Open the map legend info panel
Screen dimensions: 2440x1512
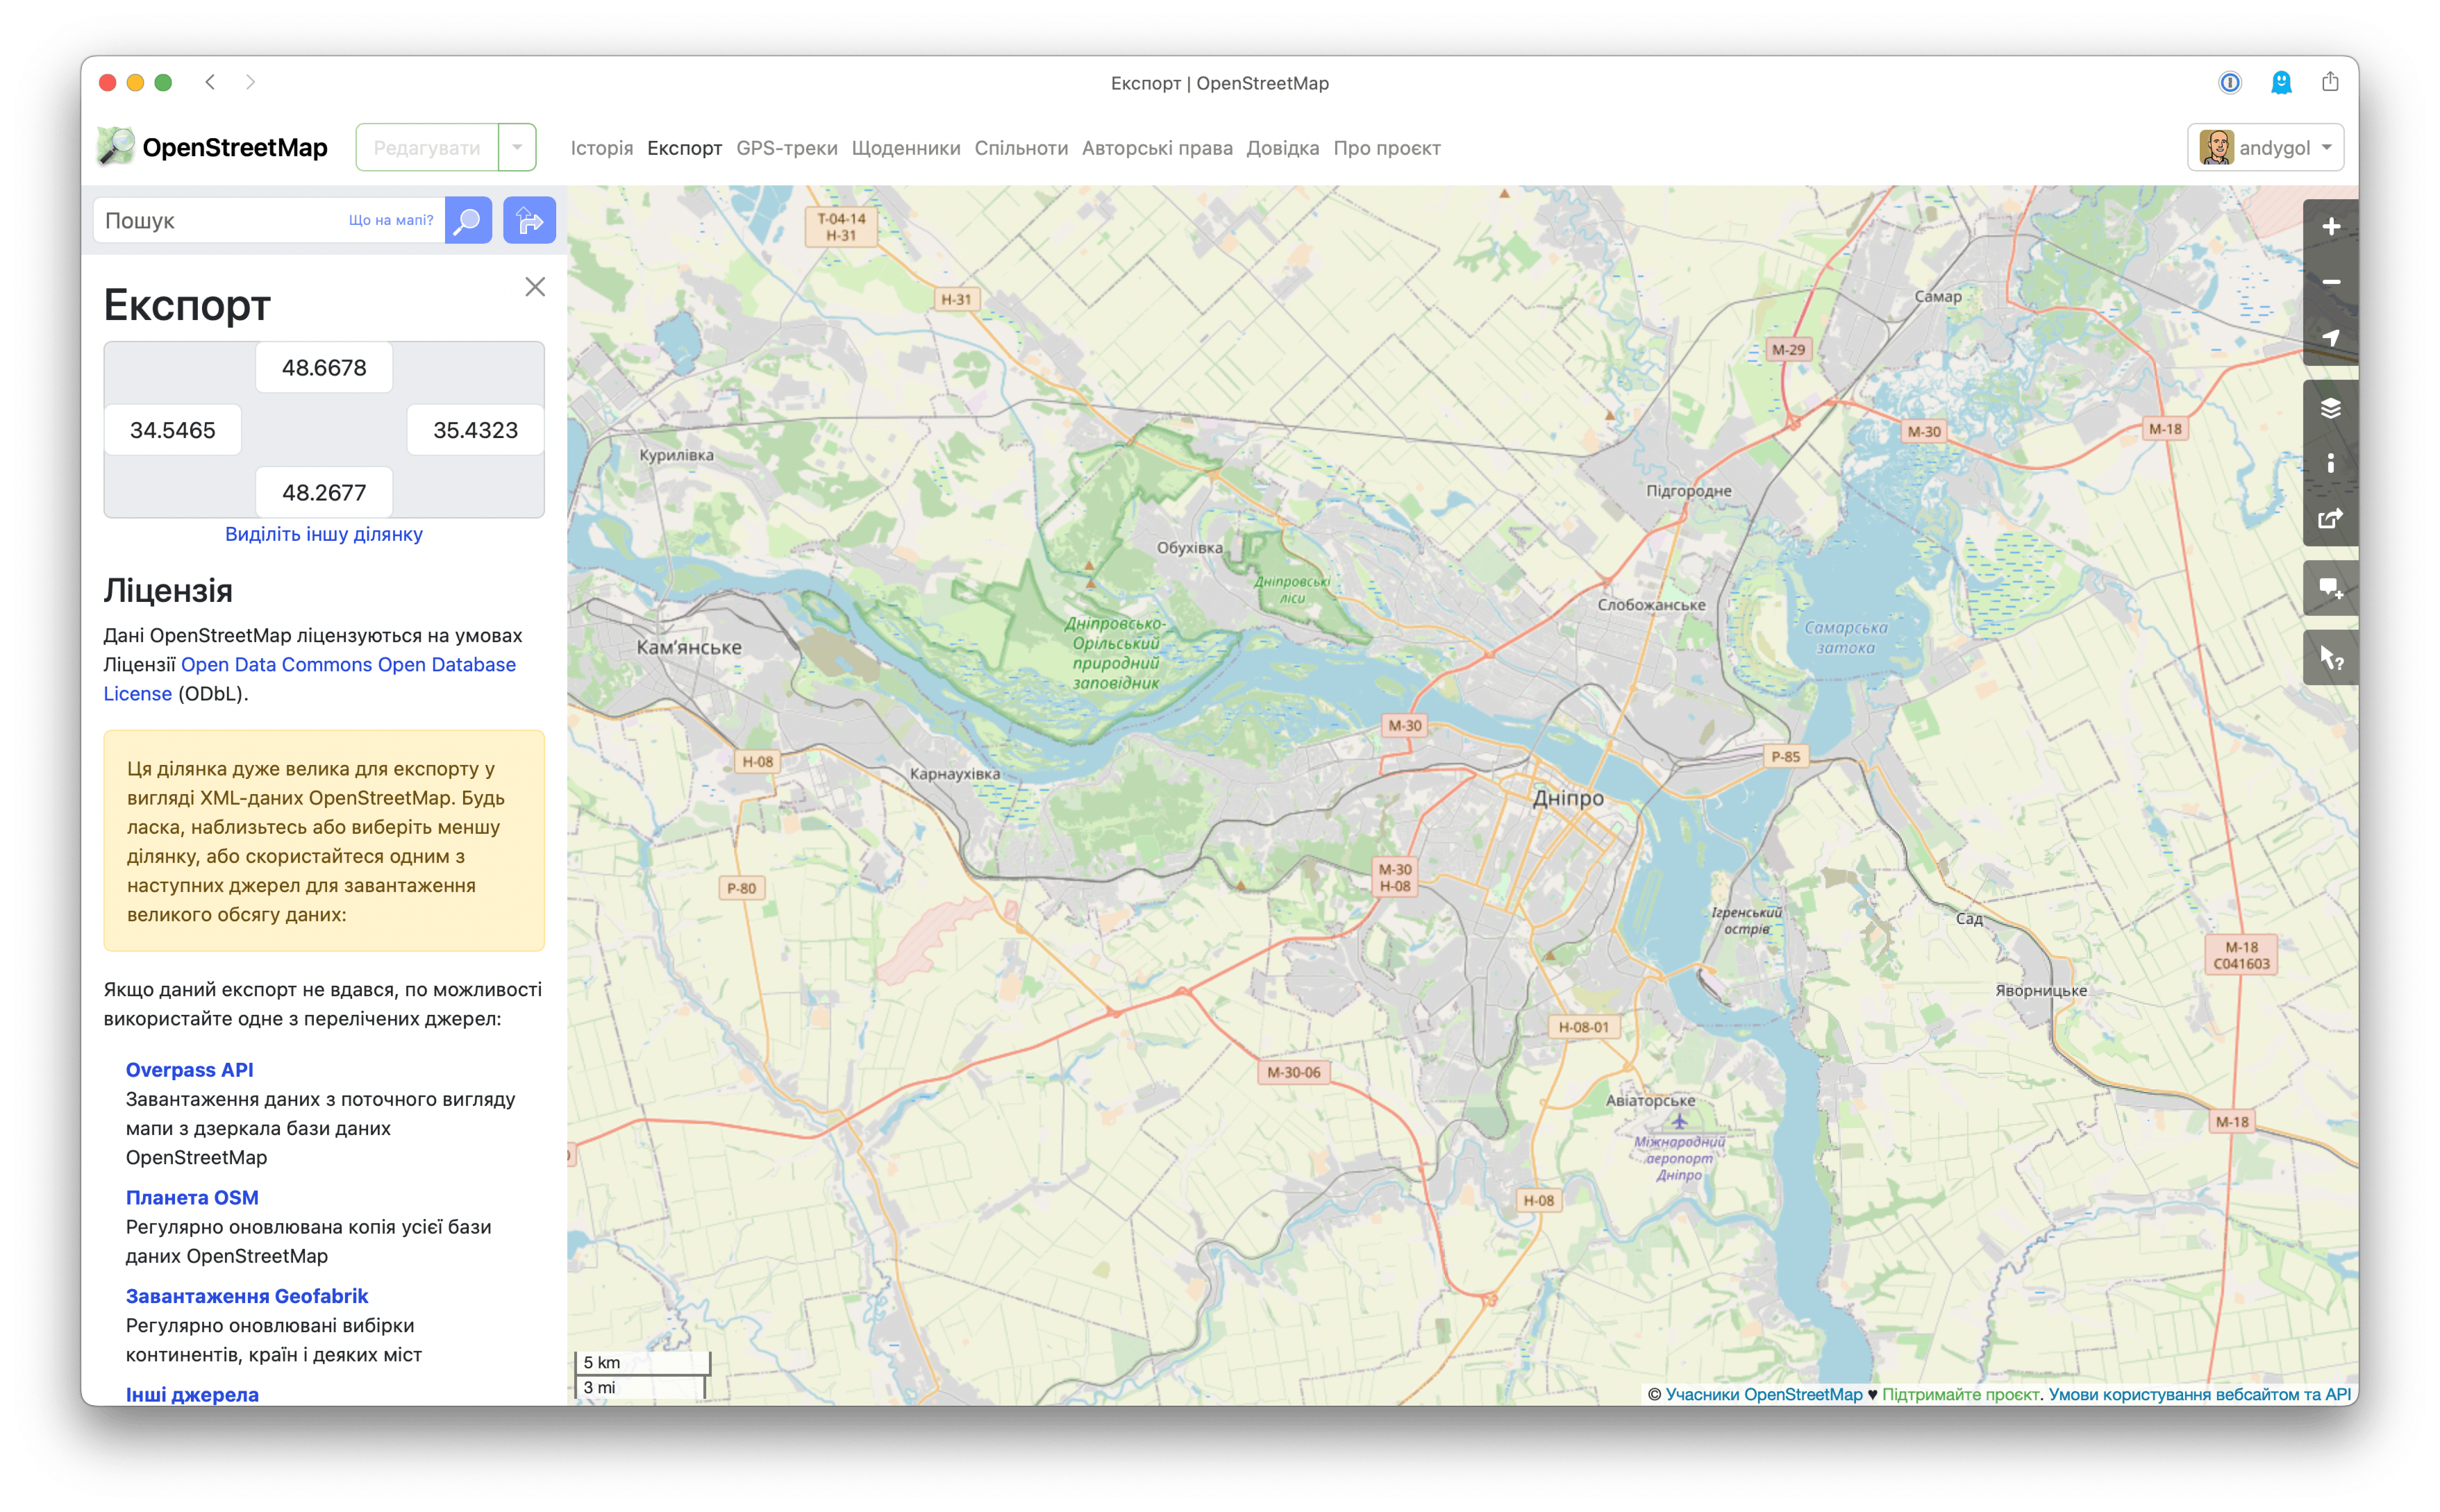(2330, 462)
